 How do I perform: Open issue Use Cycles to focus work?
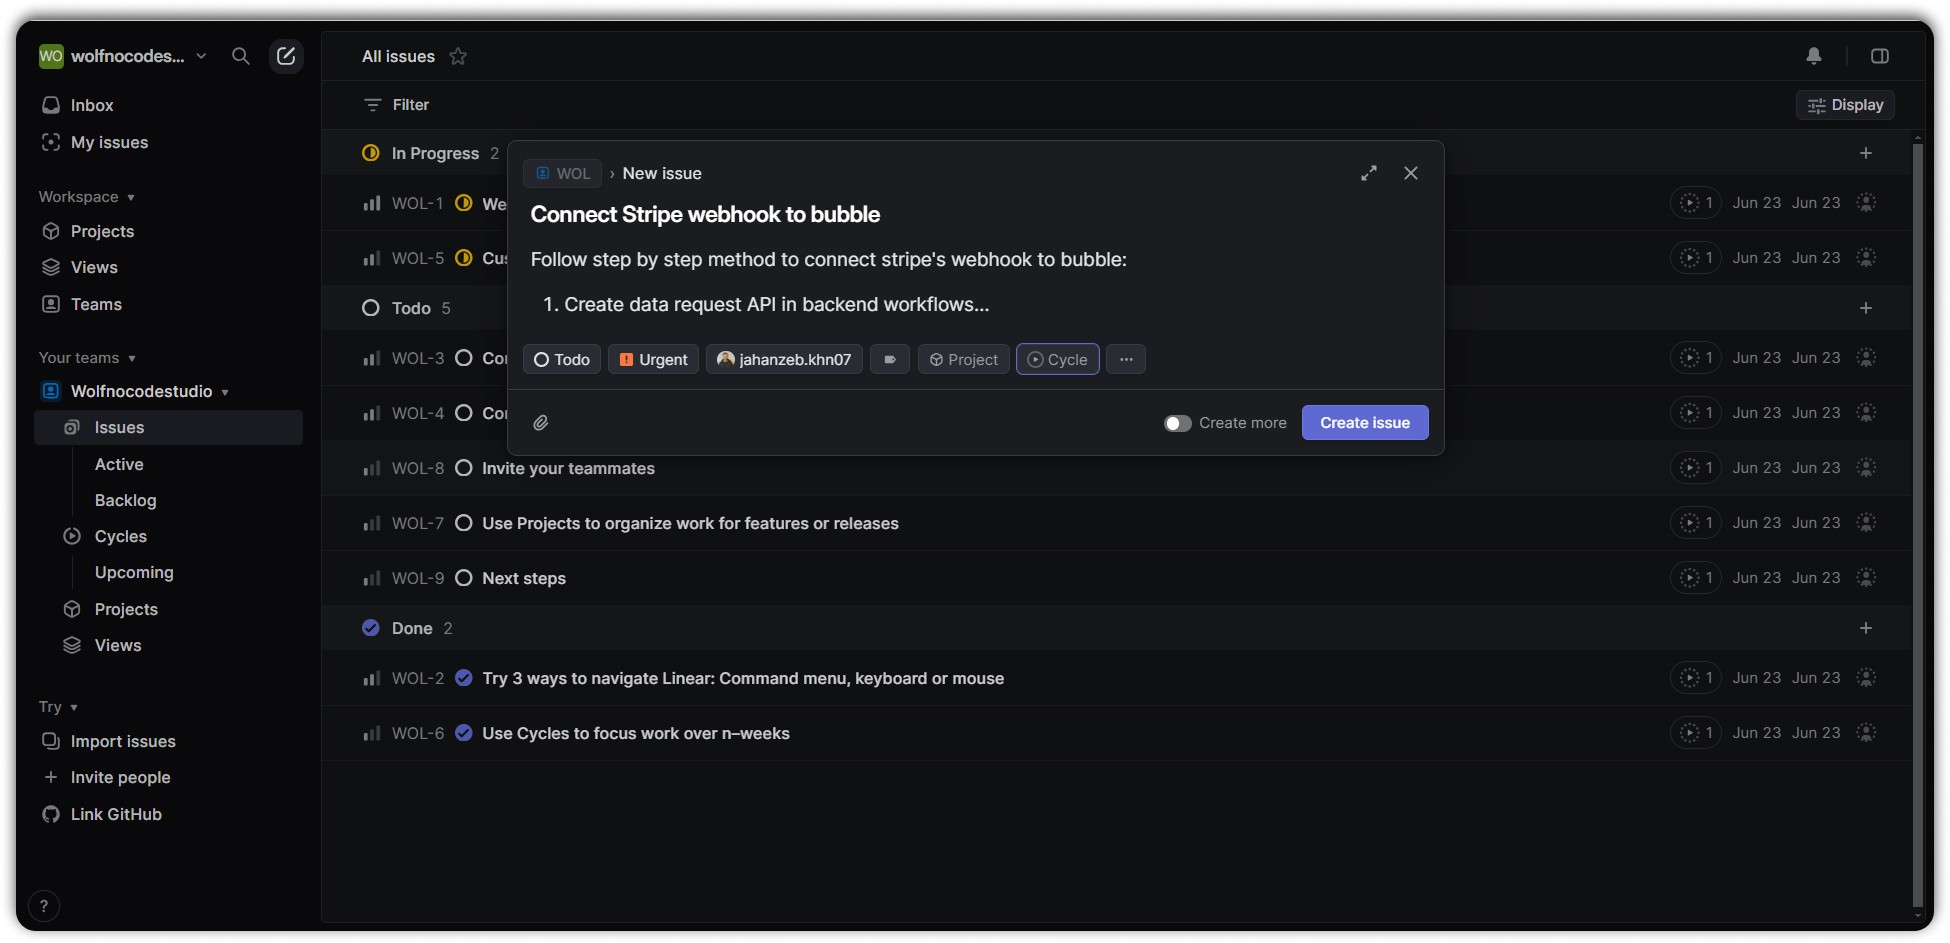(x=636, y=733)
